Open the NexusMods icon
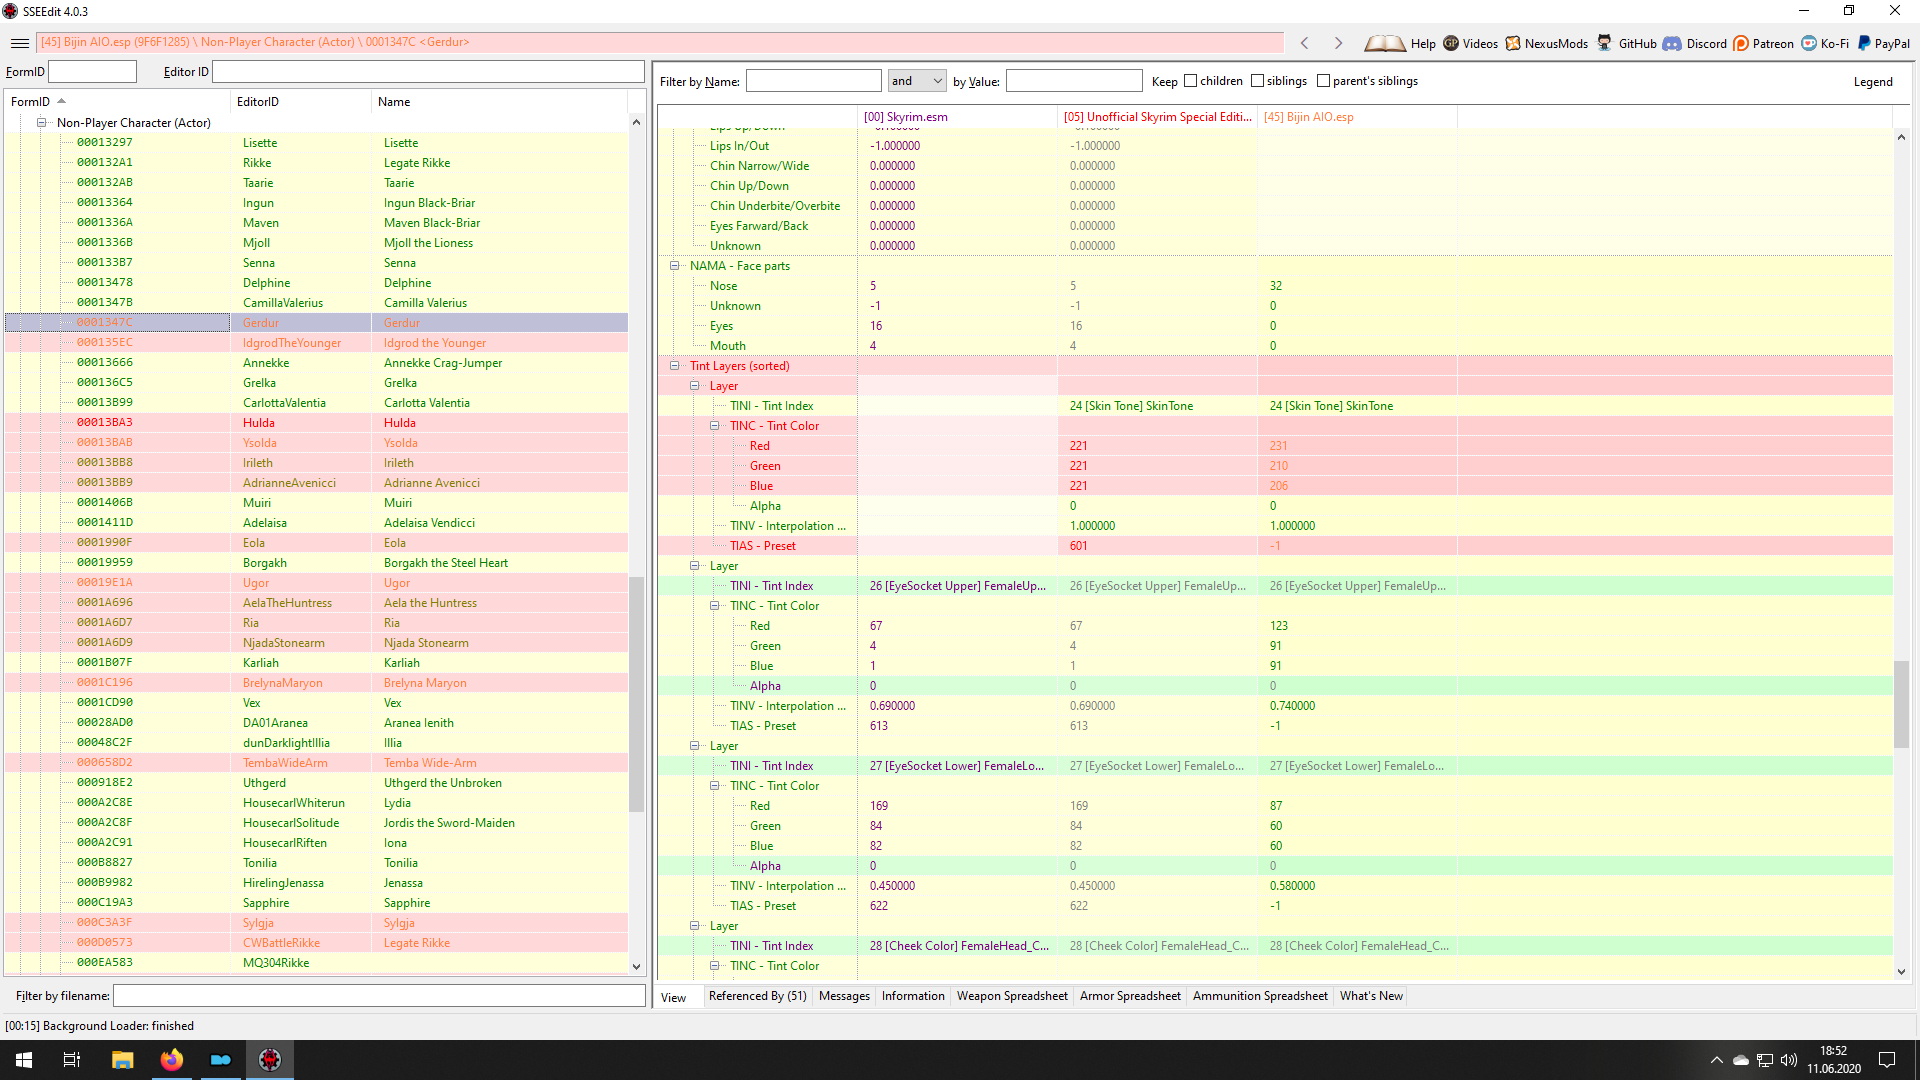The image size is (1920, 1080). [1513, 43]
